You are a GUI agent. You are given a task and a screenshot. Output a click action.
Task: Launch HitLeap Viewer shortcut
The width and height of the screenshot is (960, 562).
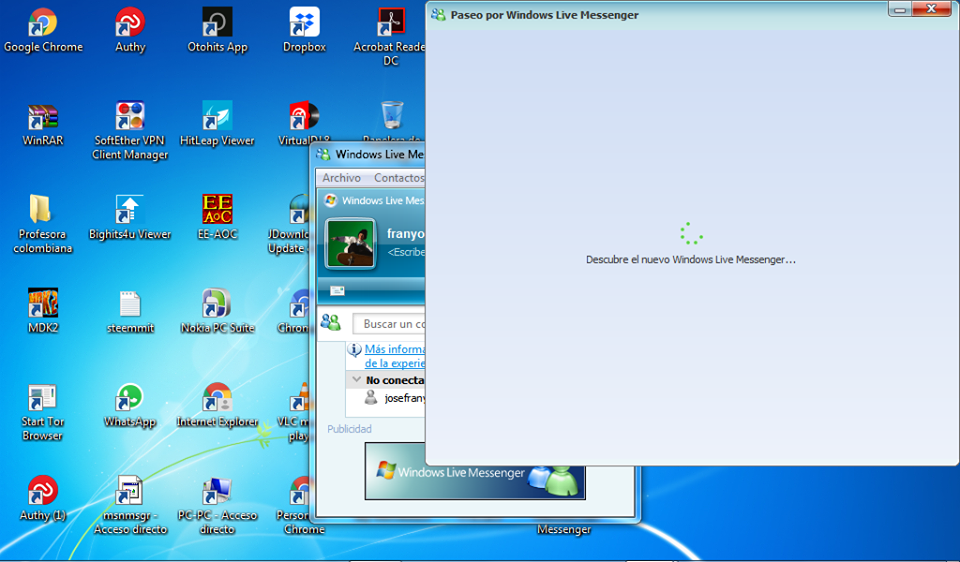[217, 125]
